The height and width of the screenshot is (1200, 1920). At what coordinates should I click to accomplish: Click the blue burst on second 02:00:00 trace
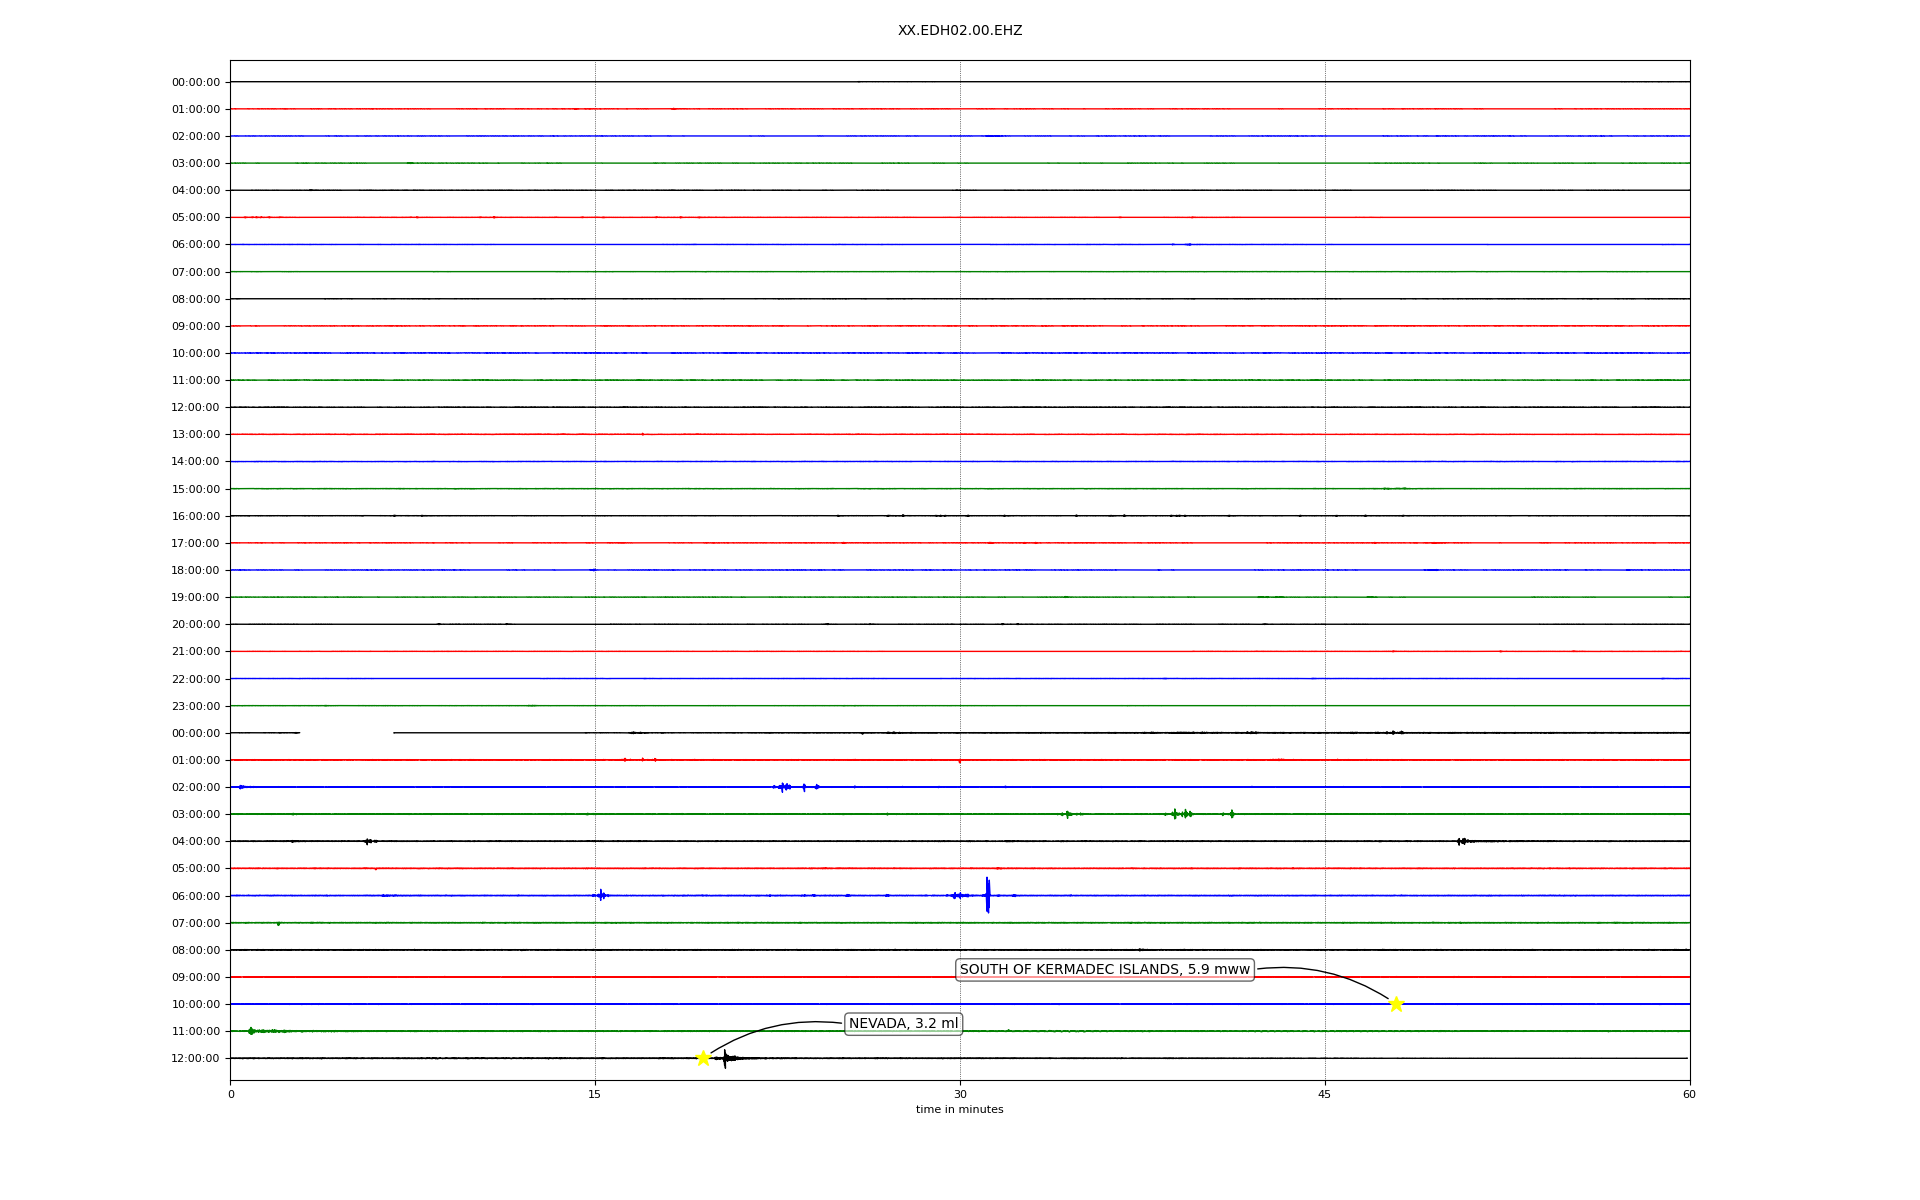(x=784, y=787)
